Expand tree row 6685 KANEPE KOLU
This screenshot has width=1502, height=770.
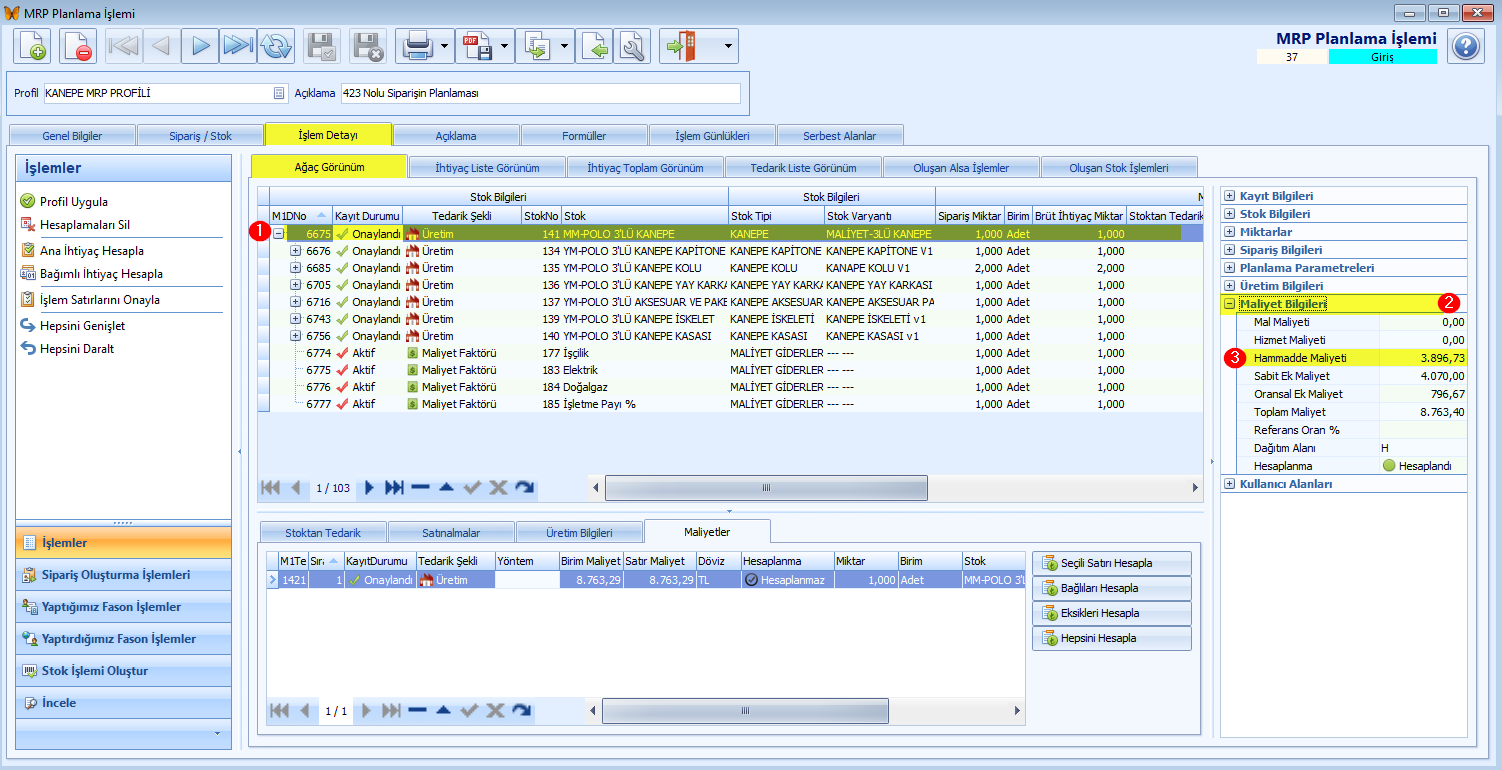296,268
